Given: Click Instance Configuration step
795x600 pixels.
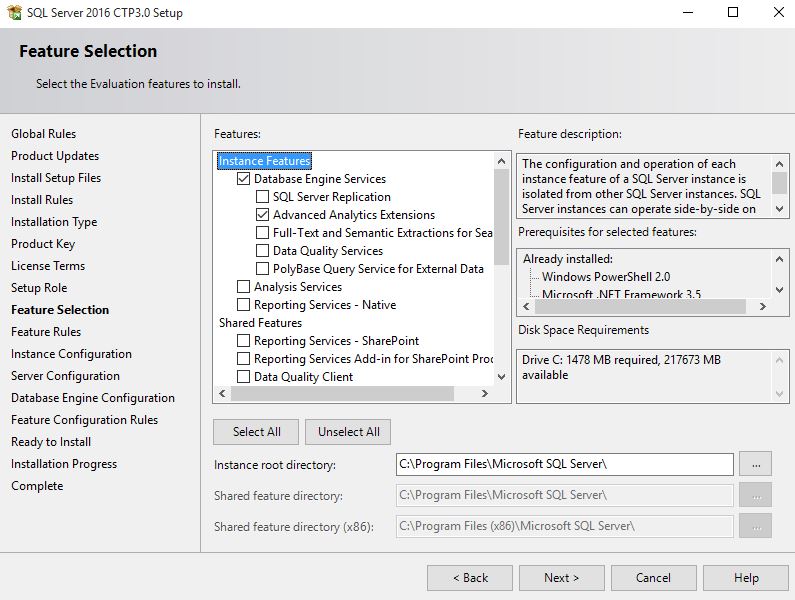Looking at the screenshot, I should (x=71, y=354).
